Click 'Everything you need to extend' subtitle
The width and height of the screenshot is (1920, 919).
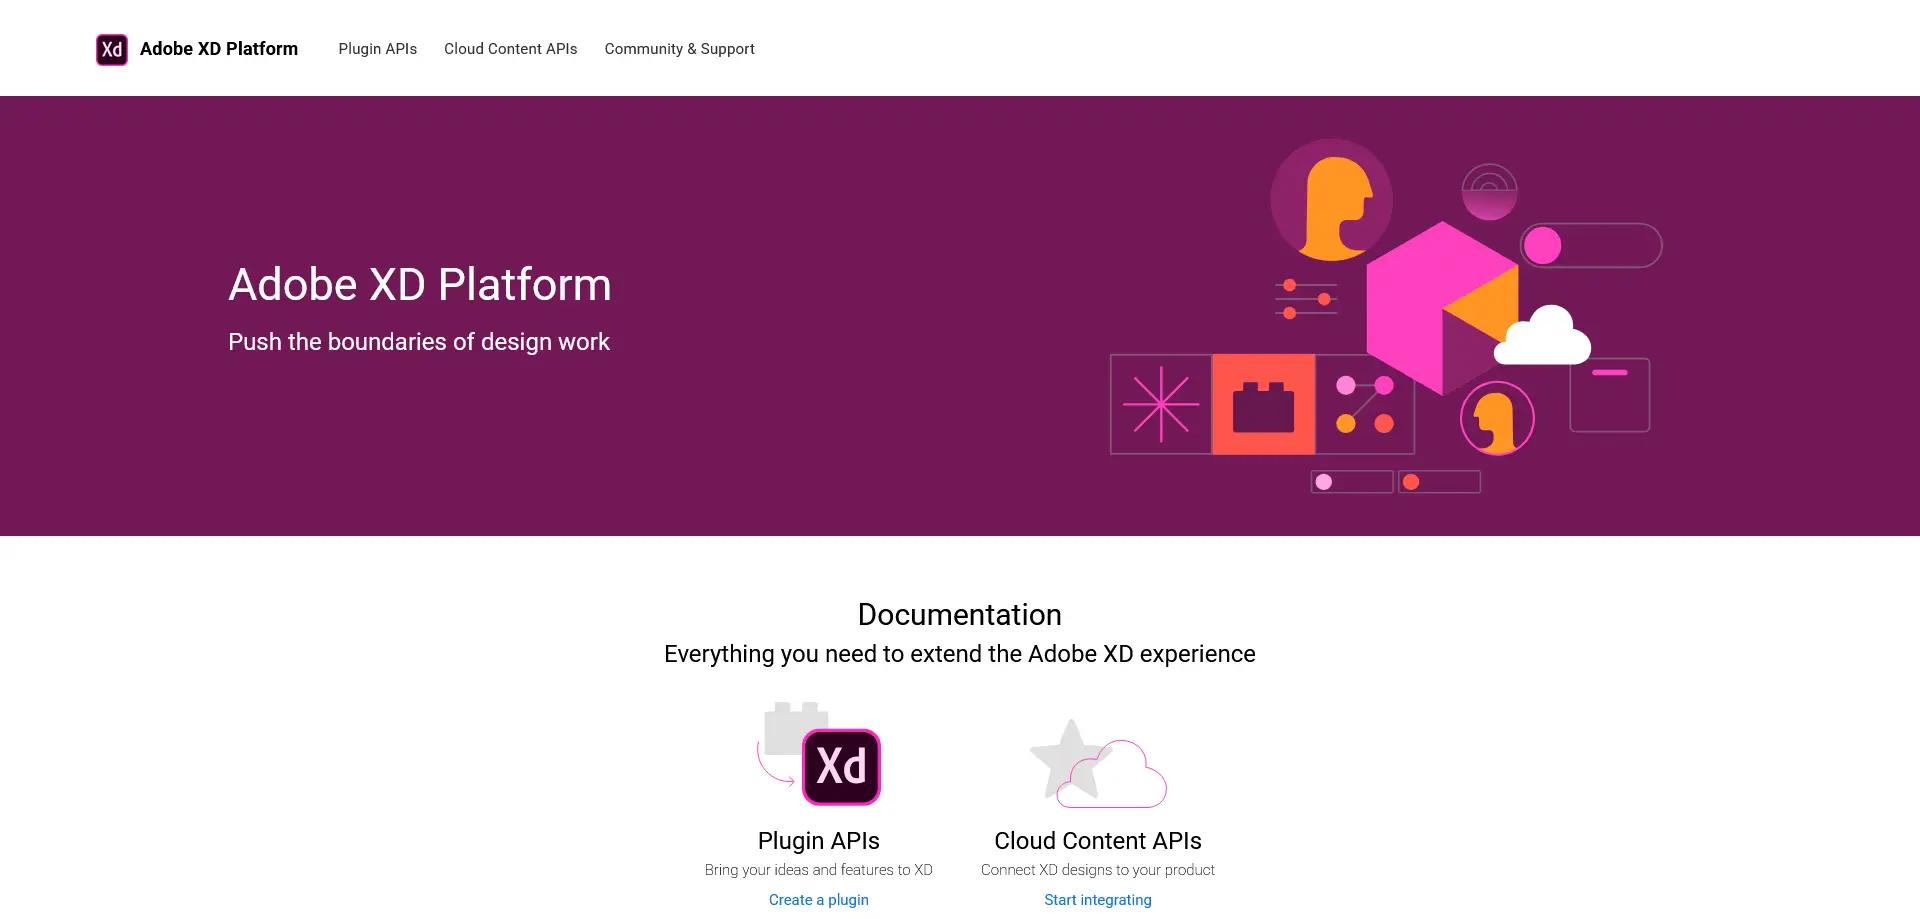click(x=960, y=654)
